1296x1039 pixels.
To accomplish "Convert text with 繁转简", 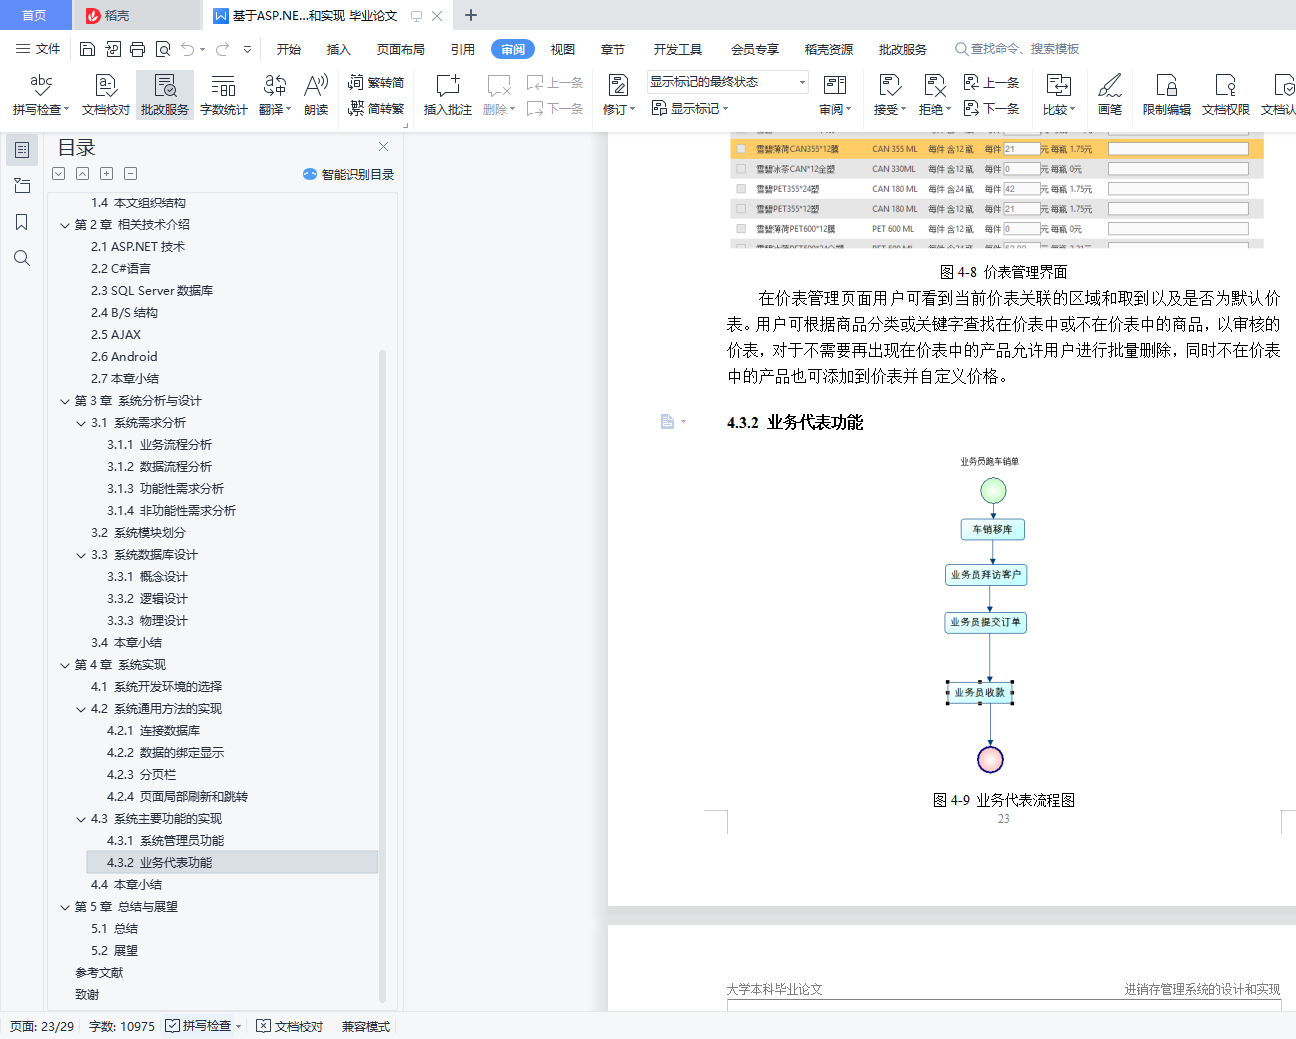I will [x=376, y=83].
